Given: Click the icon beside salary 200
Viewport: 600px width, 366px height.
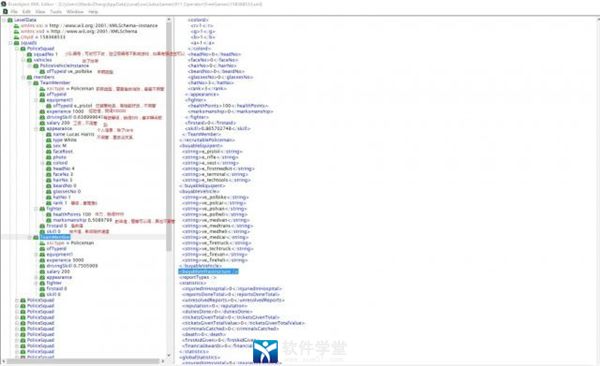Looking at the screenshot, I should (42, 123).
